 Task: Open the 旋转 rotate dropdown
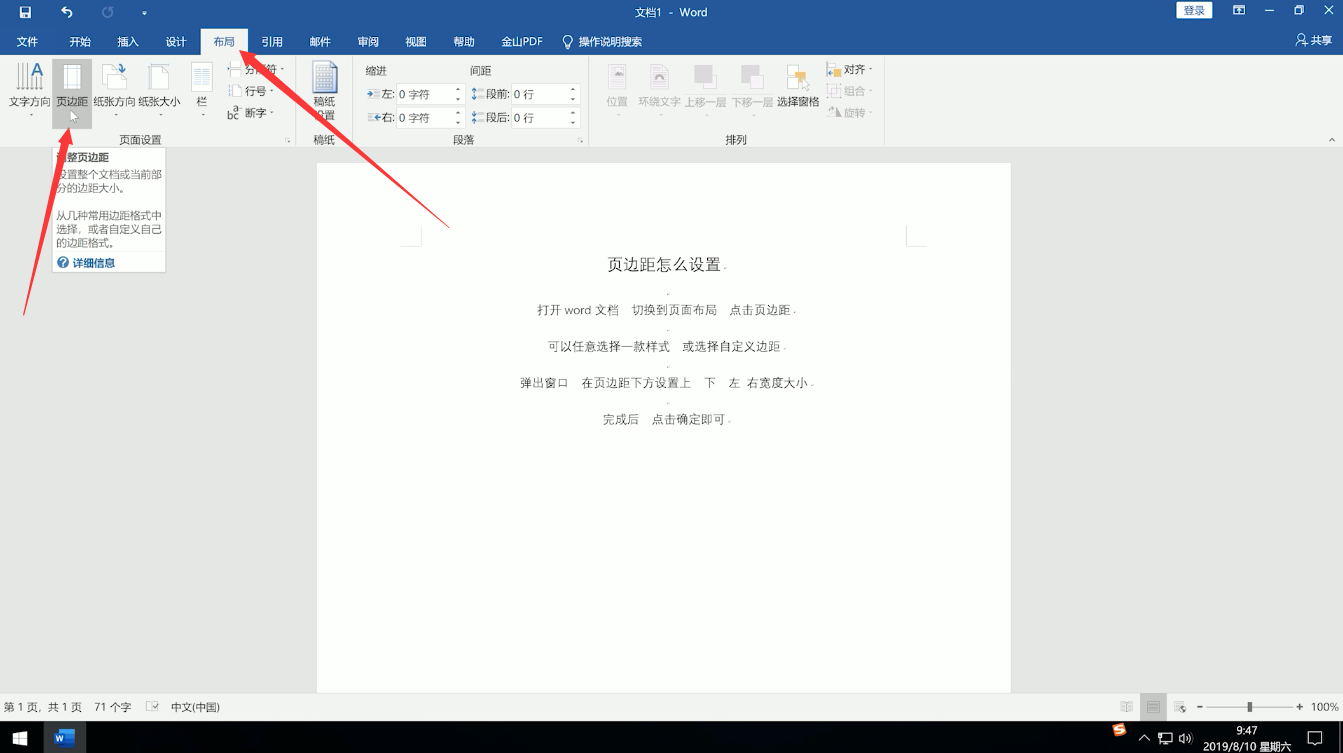click(850, 113)
